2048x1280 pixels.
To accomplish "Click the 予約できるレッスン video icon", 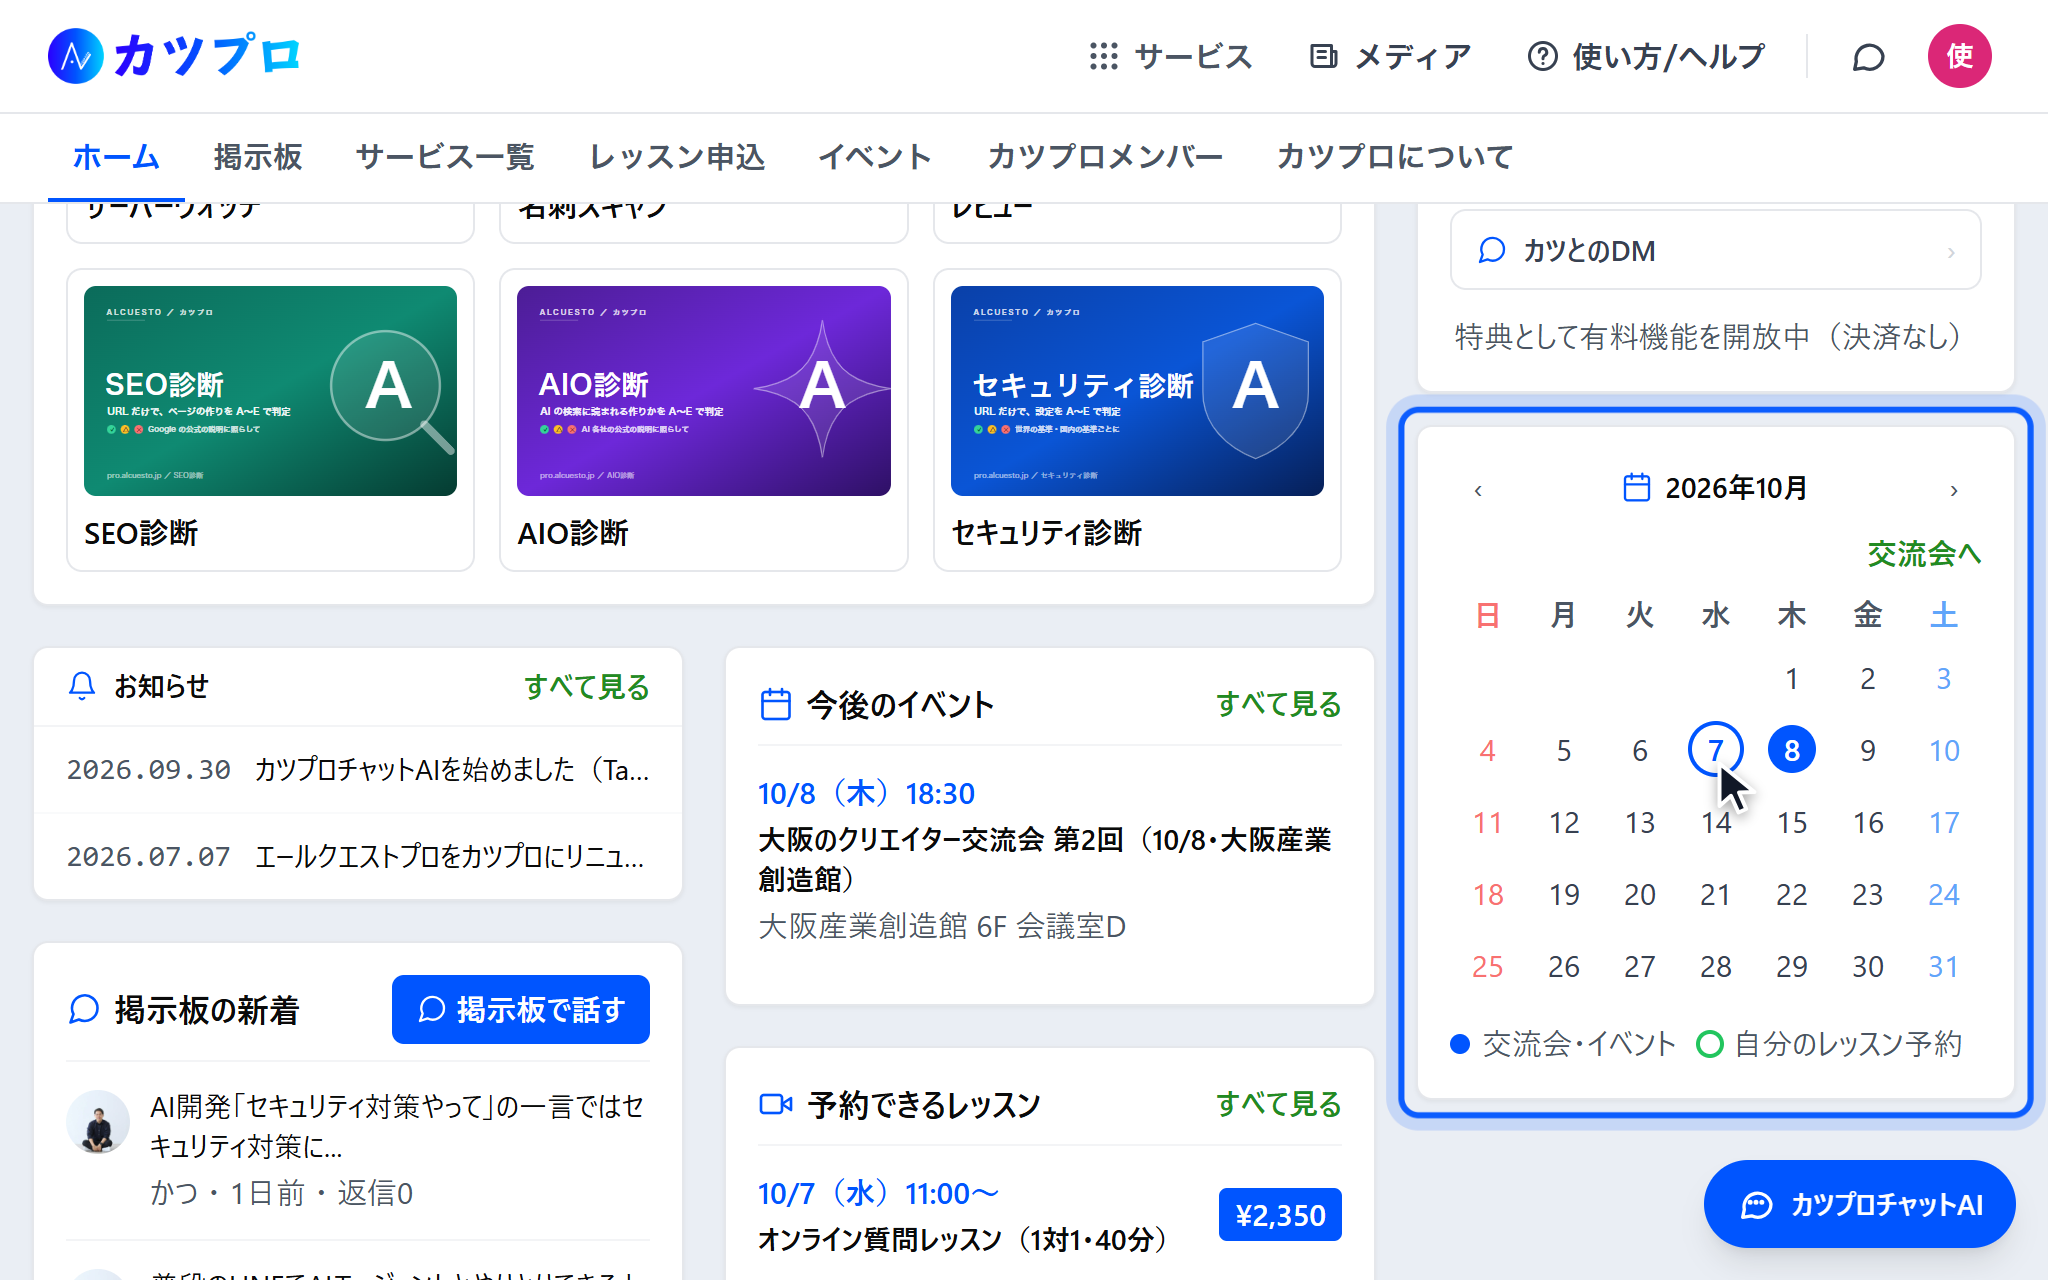I will click(776, 1104).
